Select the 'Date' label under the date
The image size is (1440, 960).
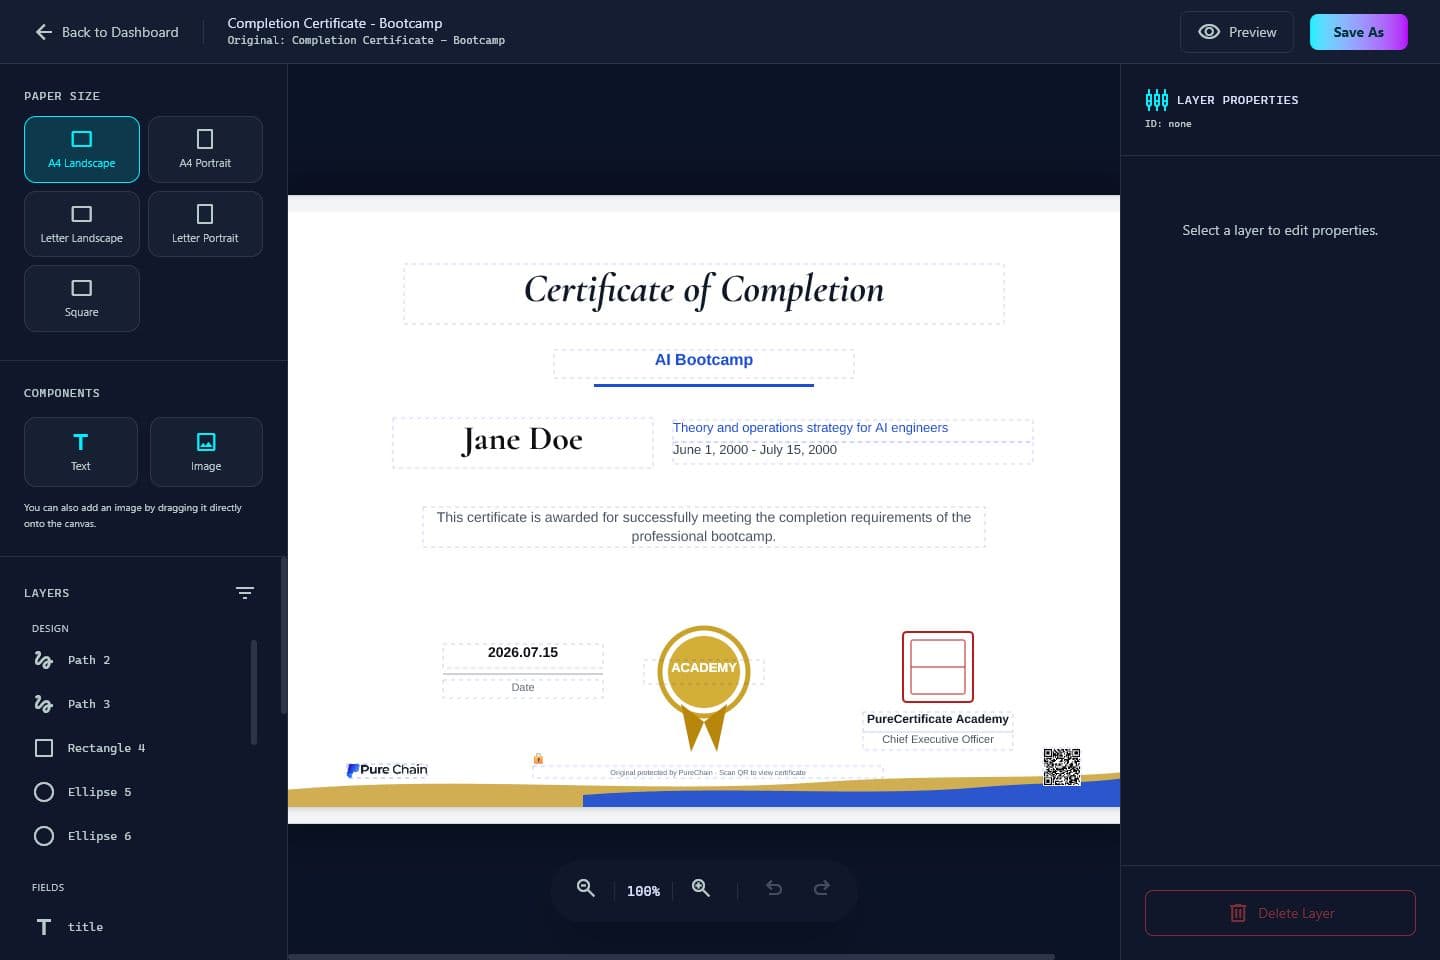click(x=523, y=688)
